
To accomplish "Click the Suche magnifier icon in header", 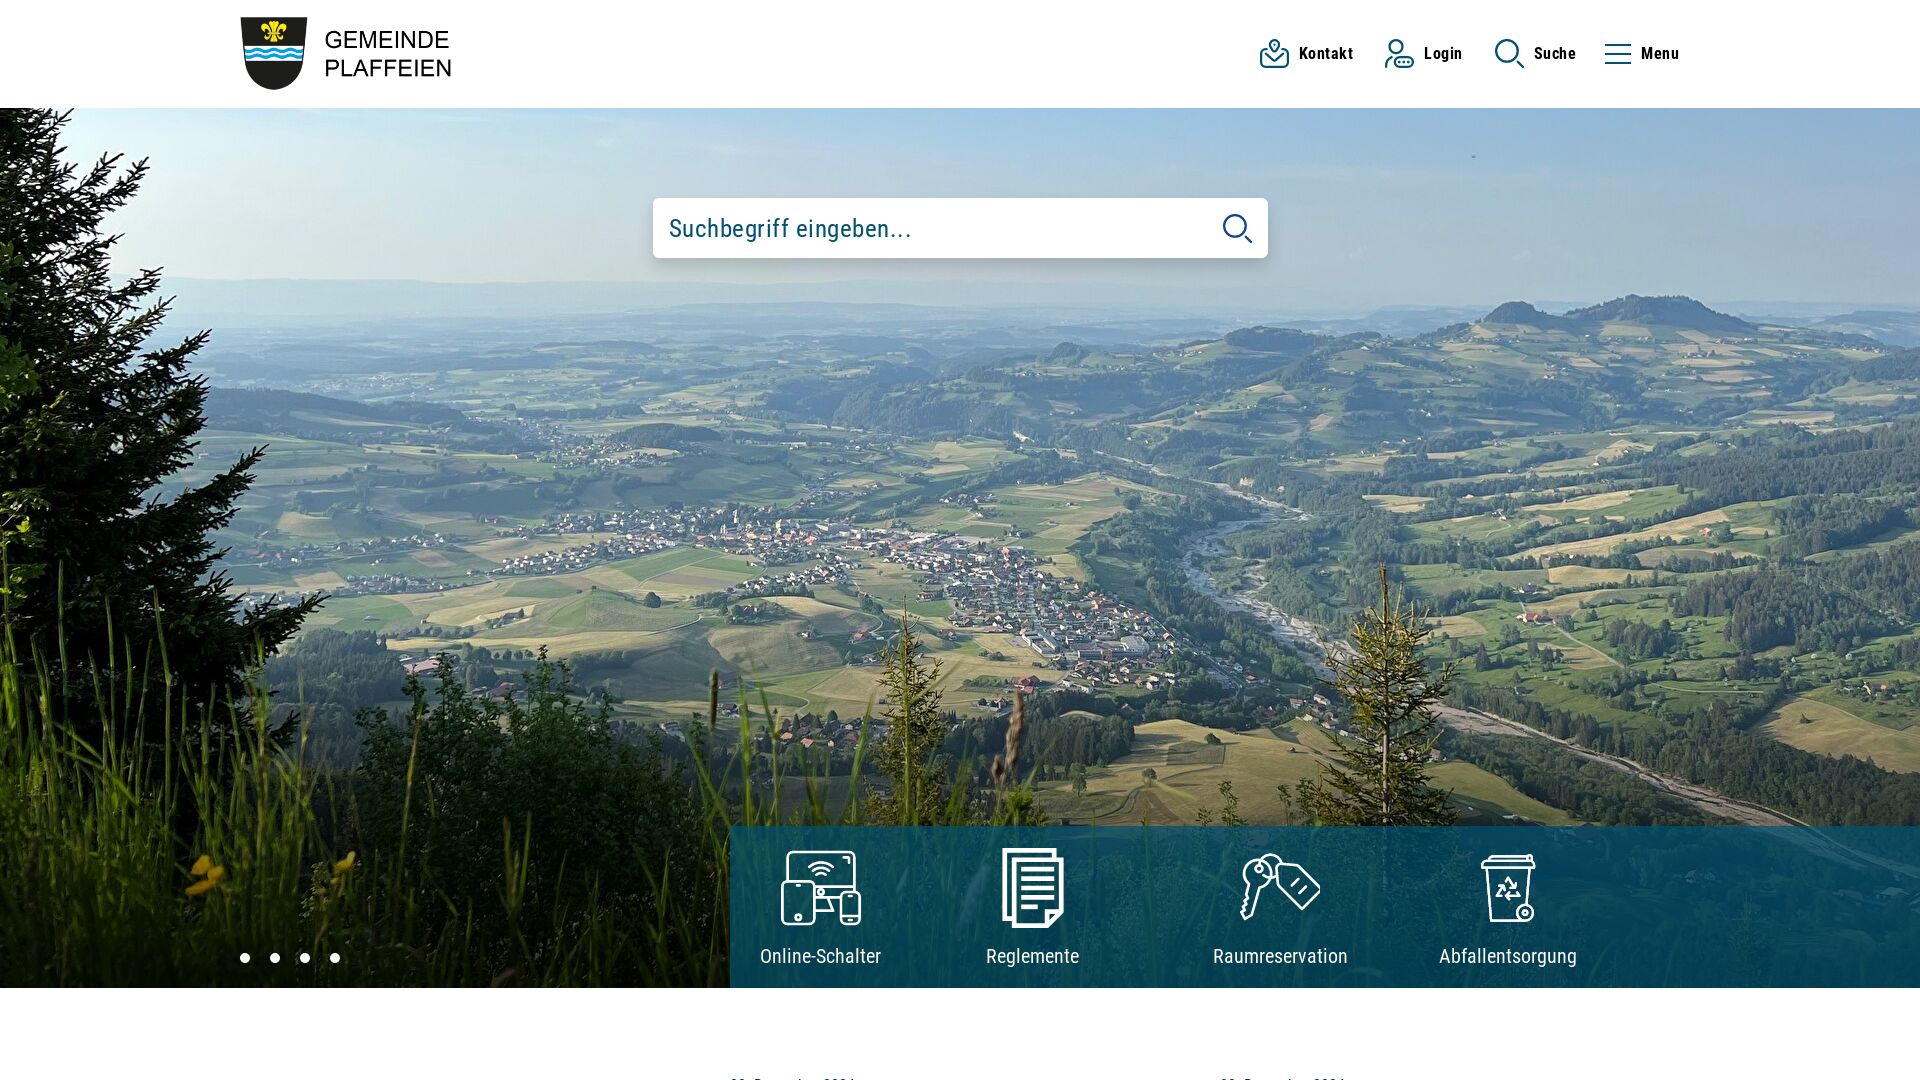I will 1509,54.
